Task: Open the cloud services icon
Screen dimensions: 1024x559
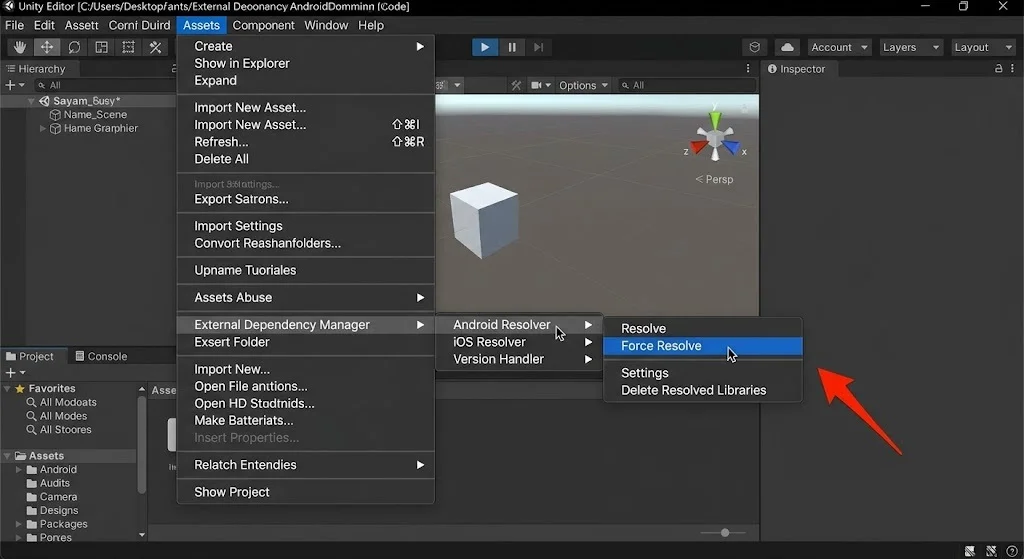Action: (x=788, y=47)
